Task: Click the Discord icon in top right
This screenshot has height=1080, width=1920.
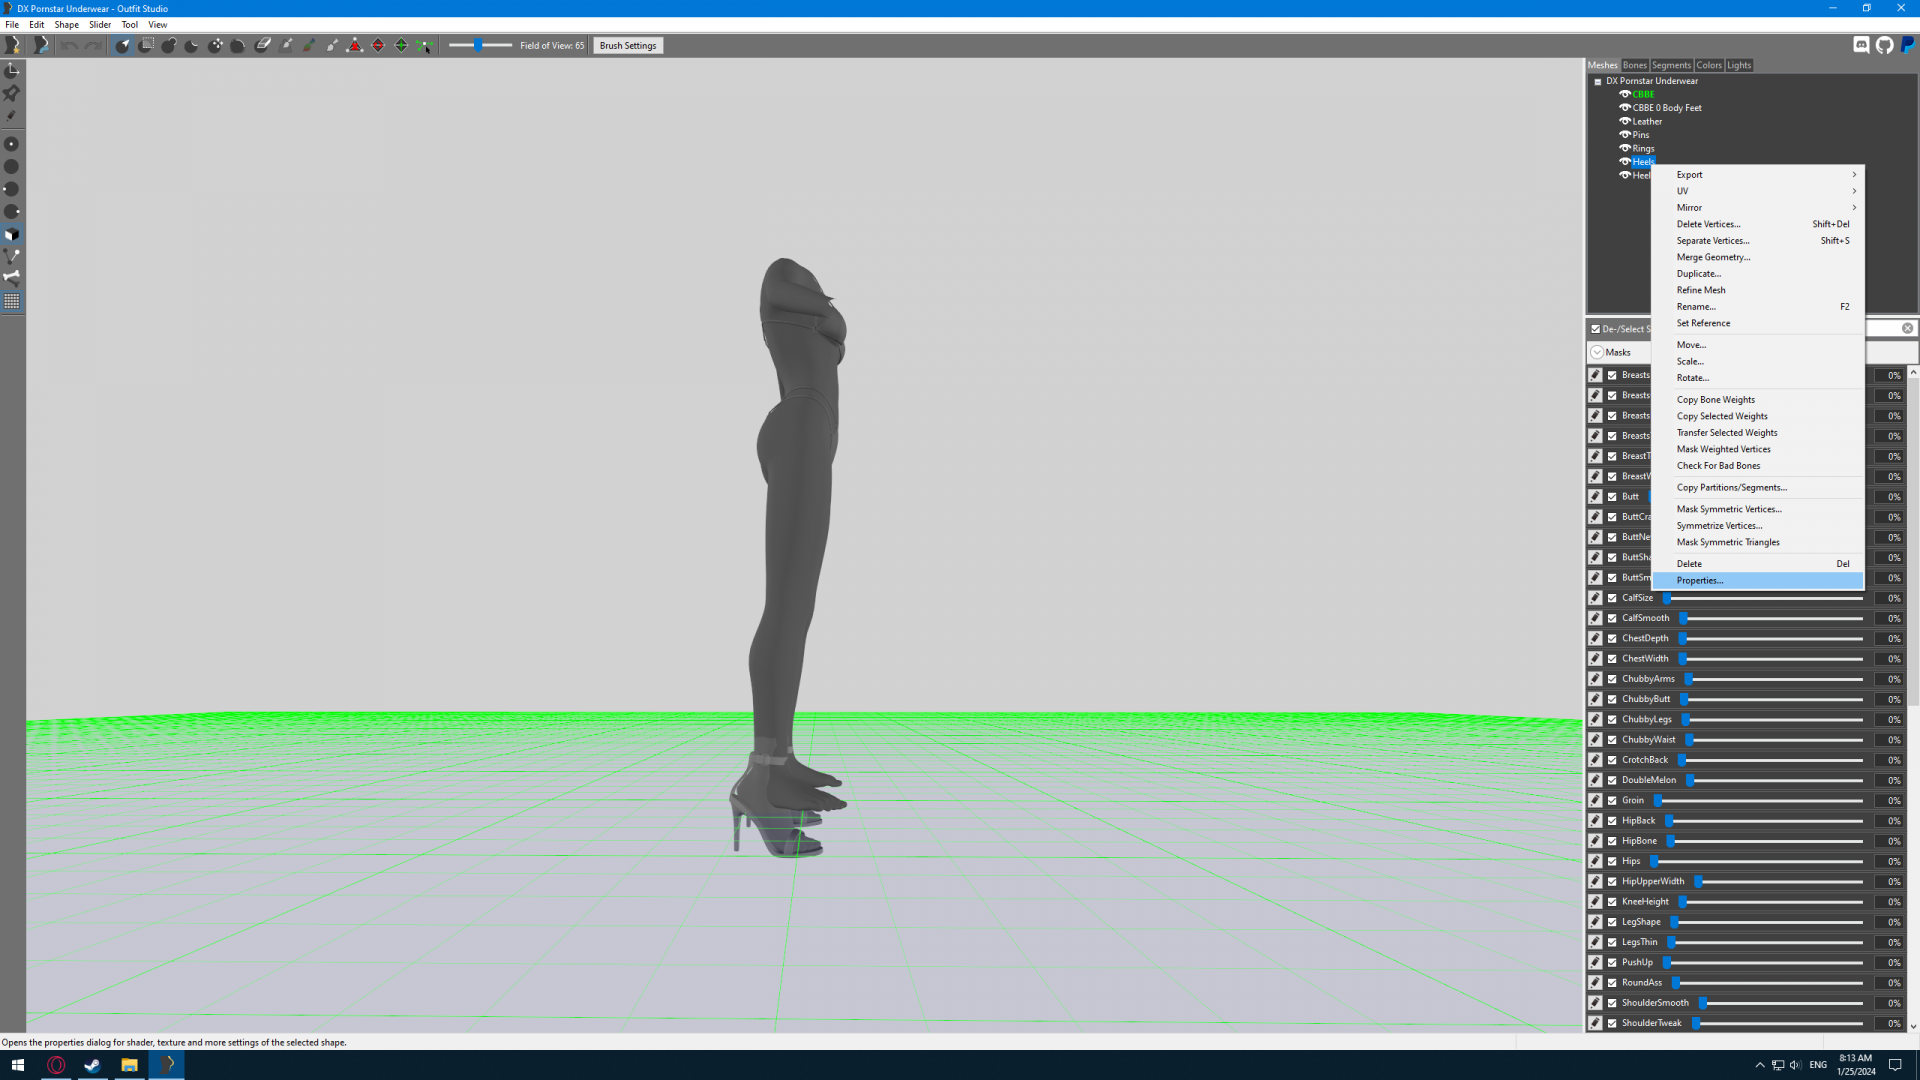Action: 1861,45
